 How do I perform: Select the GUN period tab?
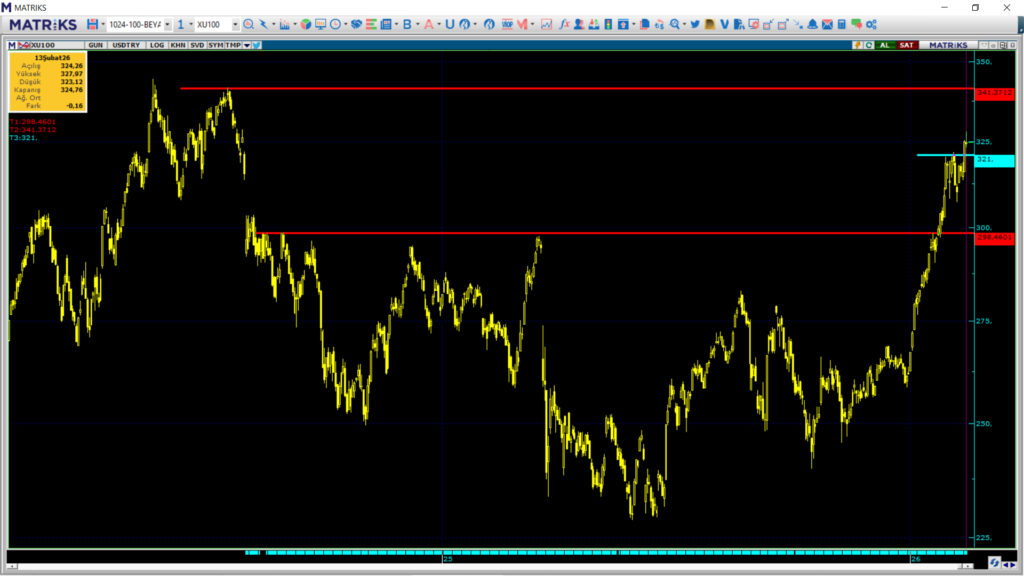pyautogui.click(x=96, y=45)
